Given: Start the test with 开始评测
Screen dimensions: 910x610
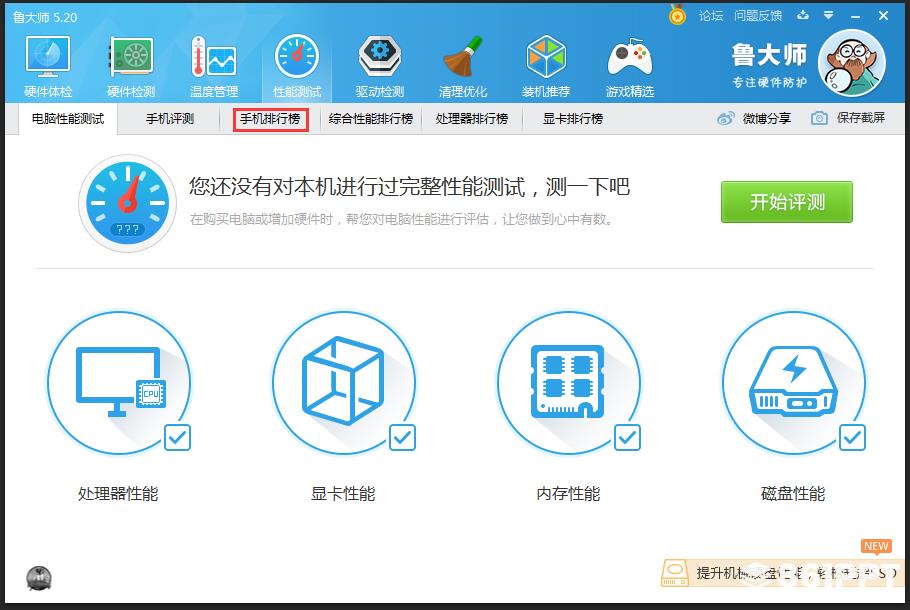Looking at the screenshot, I should [x=787, y=202].
